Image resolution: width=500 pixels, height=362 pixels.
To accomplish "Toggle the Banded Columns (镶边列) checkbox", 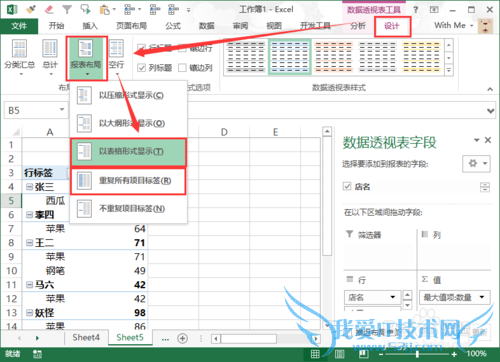I will click(x=182, y=68).
